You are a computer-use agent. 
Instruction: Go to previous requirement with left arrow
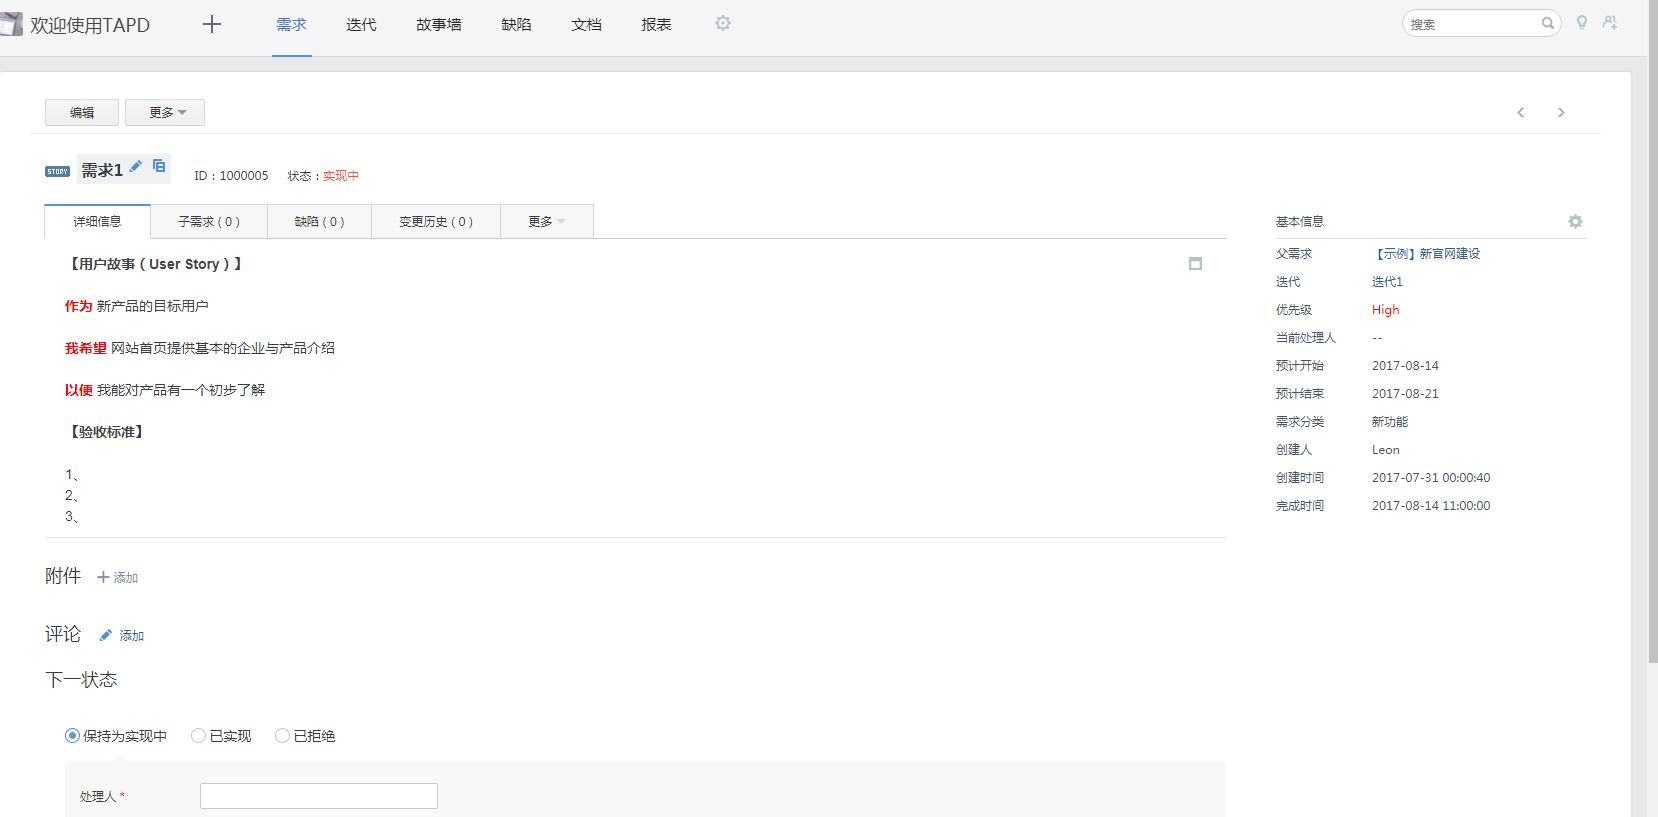pos(1521,112)
